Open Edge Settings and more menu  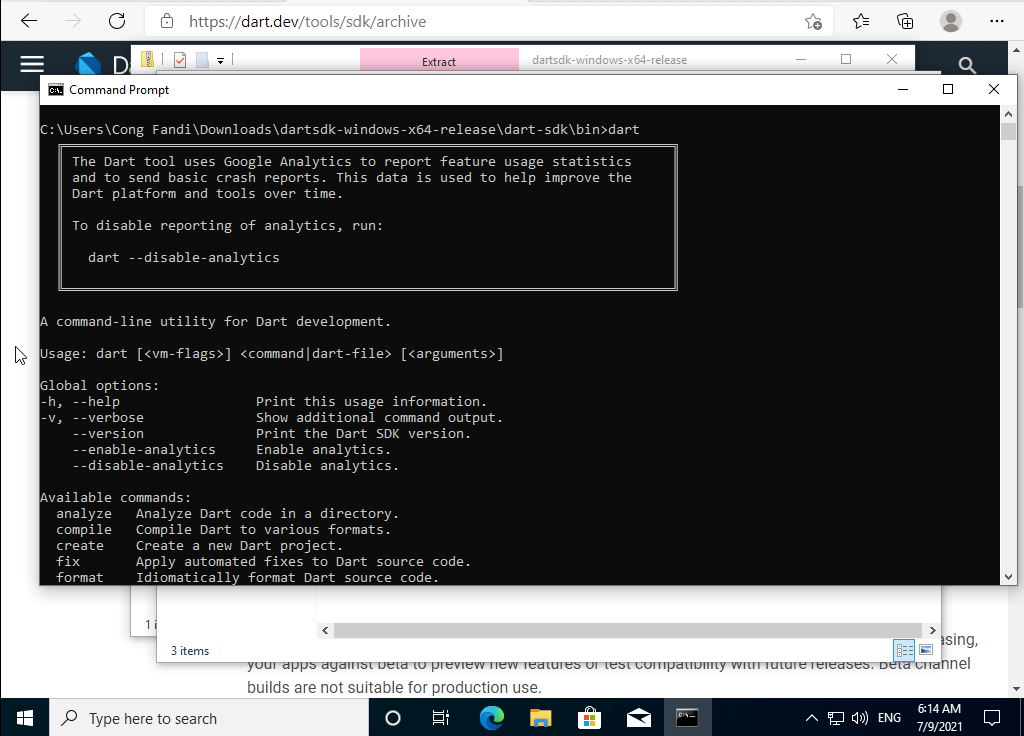point(997,22)
